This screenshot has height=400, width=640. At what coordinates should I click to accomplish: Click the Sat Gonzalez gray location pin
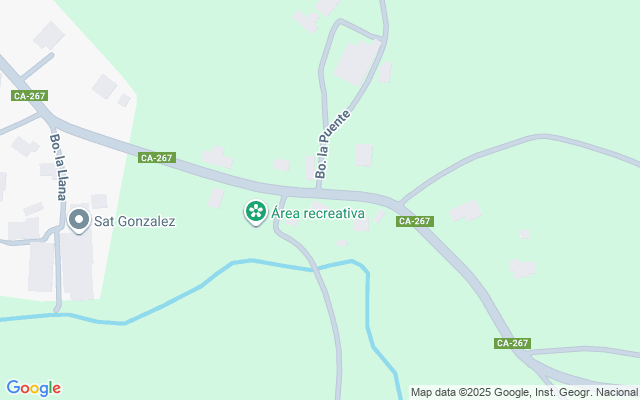pos(79,221)
